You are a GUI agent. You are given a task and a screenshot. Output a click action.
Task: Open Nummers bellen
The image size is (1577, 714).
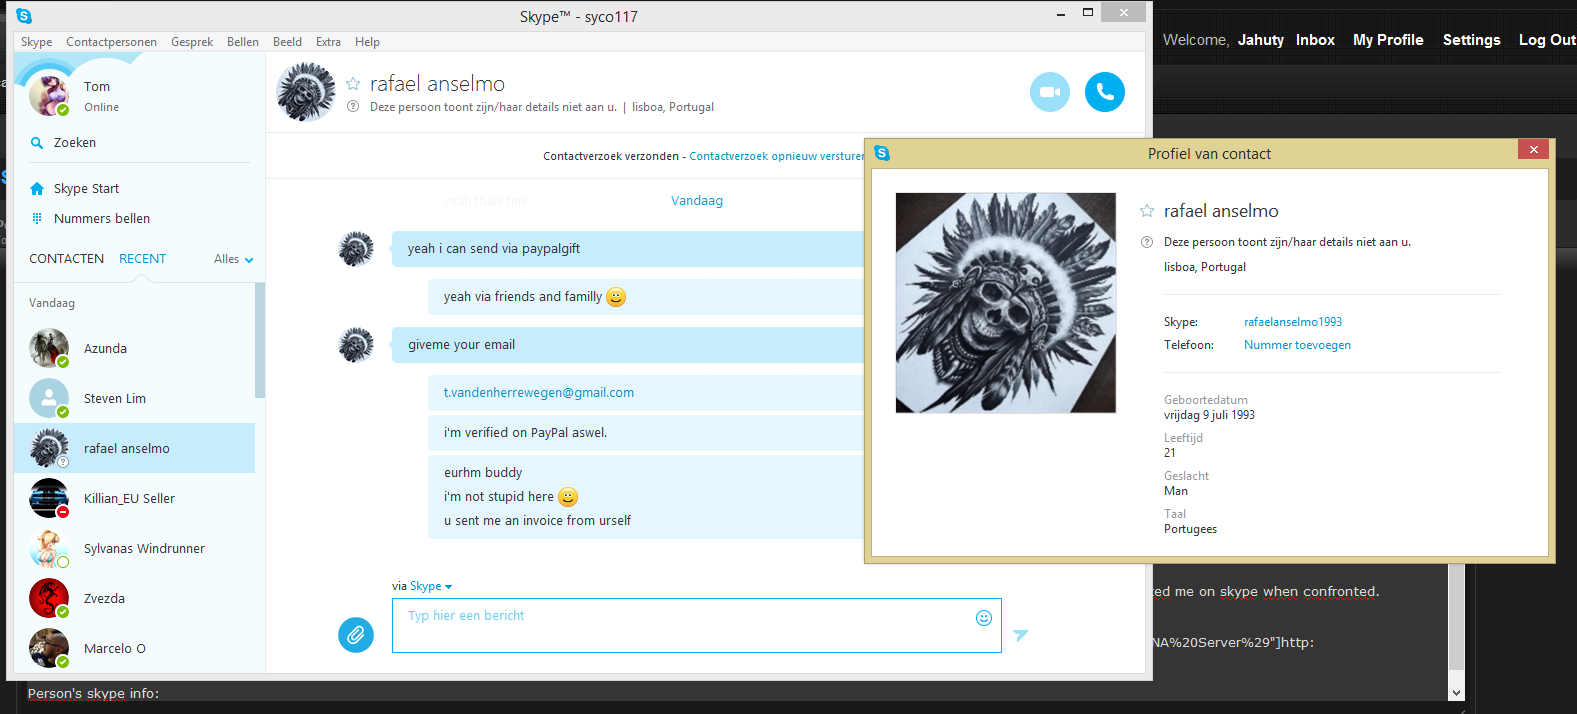102,218
